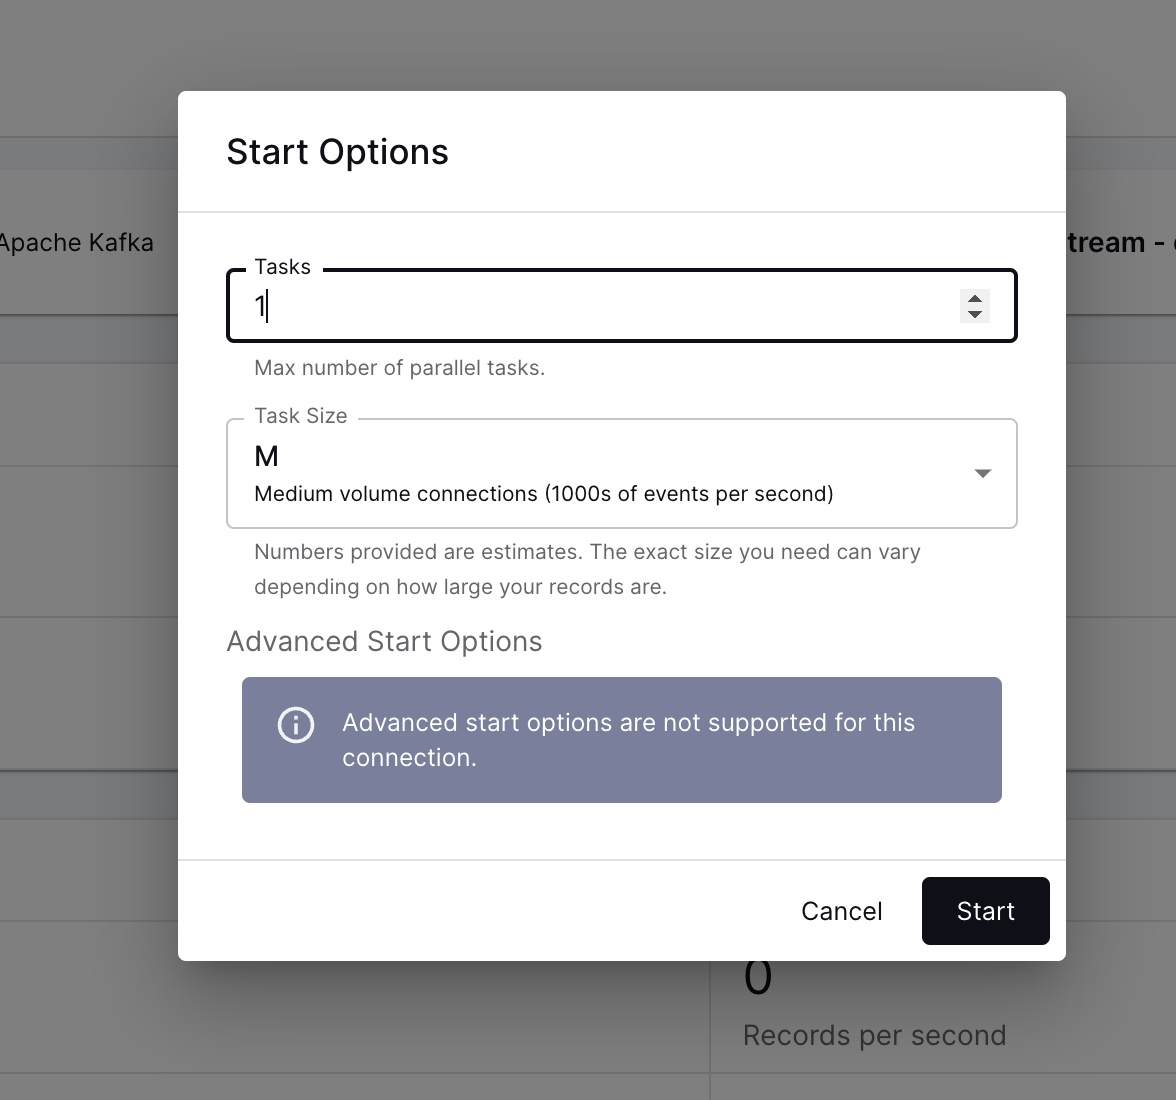Screen dimensions: 1176x1100
Task: Expand the Task Size dropdown arrow
Action: (983, 473)
